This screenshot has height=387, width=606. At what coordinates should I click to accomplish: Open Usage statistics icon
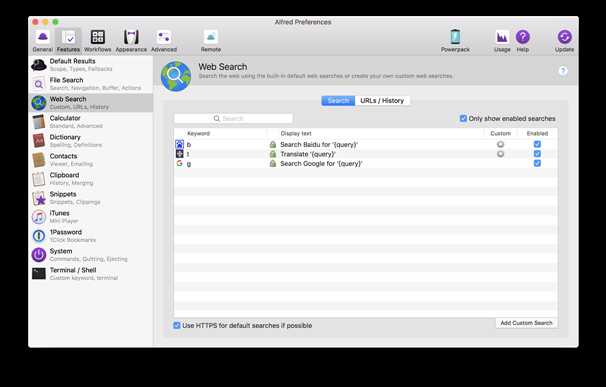pos(502,41)
